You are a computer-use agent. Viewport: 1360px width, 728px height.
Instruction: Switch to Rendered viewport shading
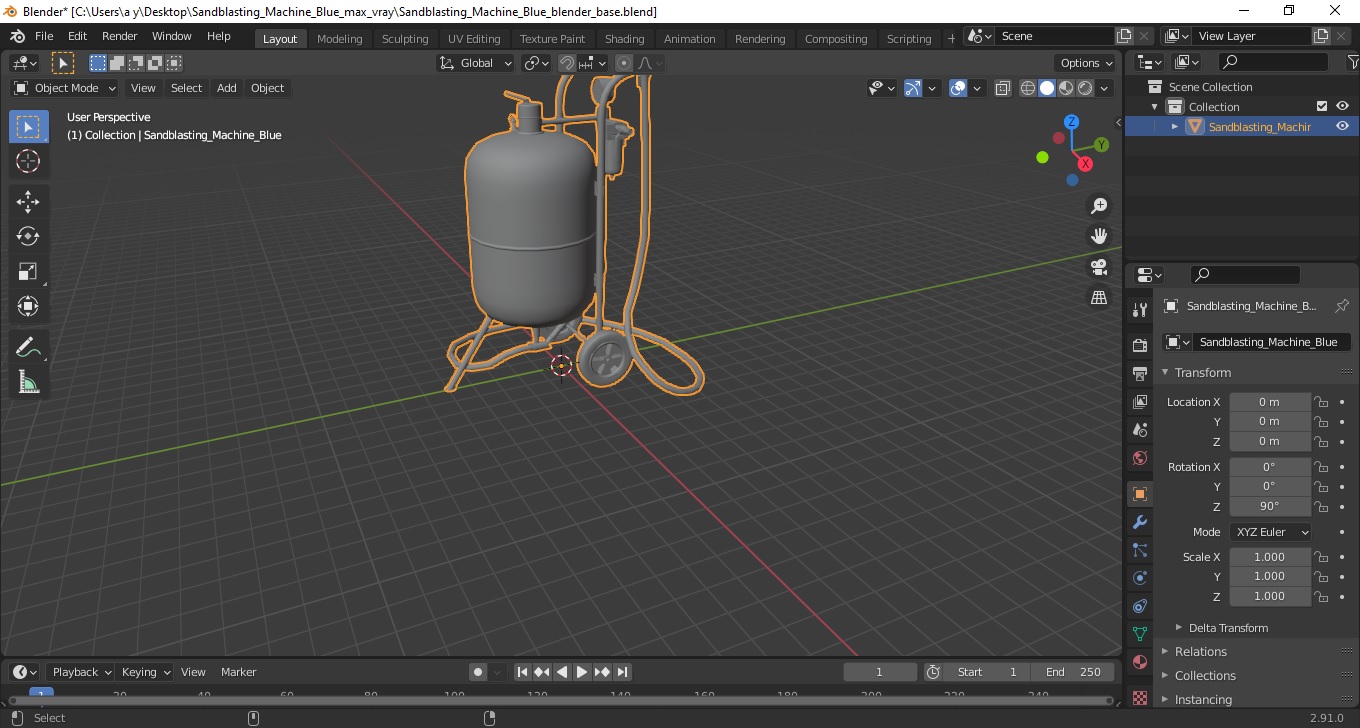tap(1085, 88)
